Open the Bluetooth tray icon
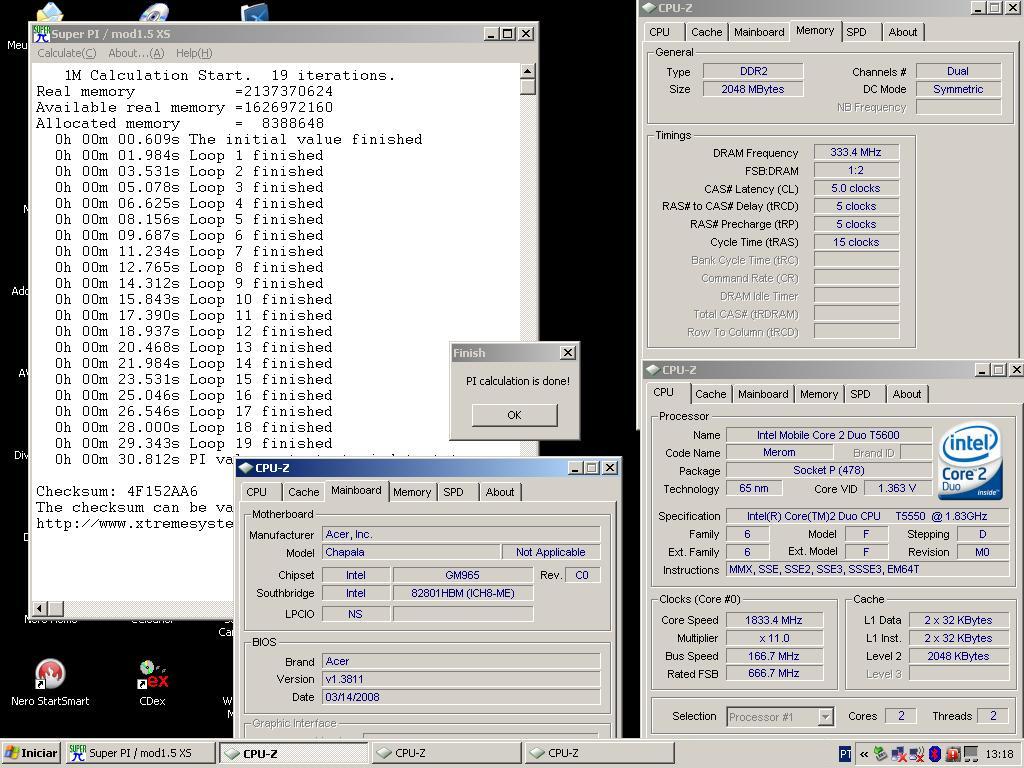The width and height of the screenshot is (1024, 768). coord(935,754)
